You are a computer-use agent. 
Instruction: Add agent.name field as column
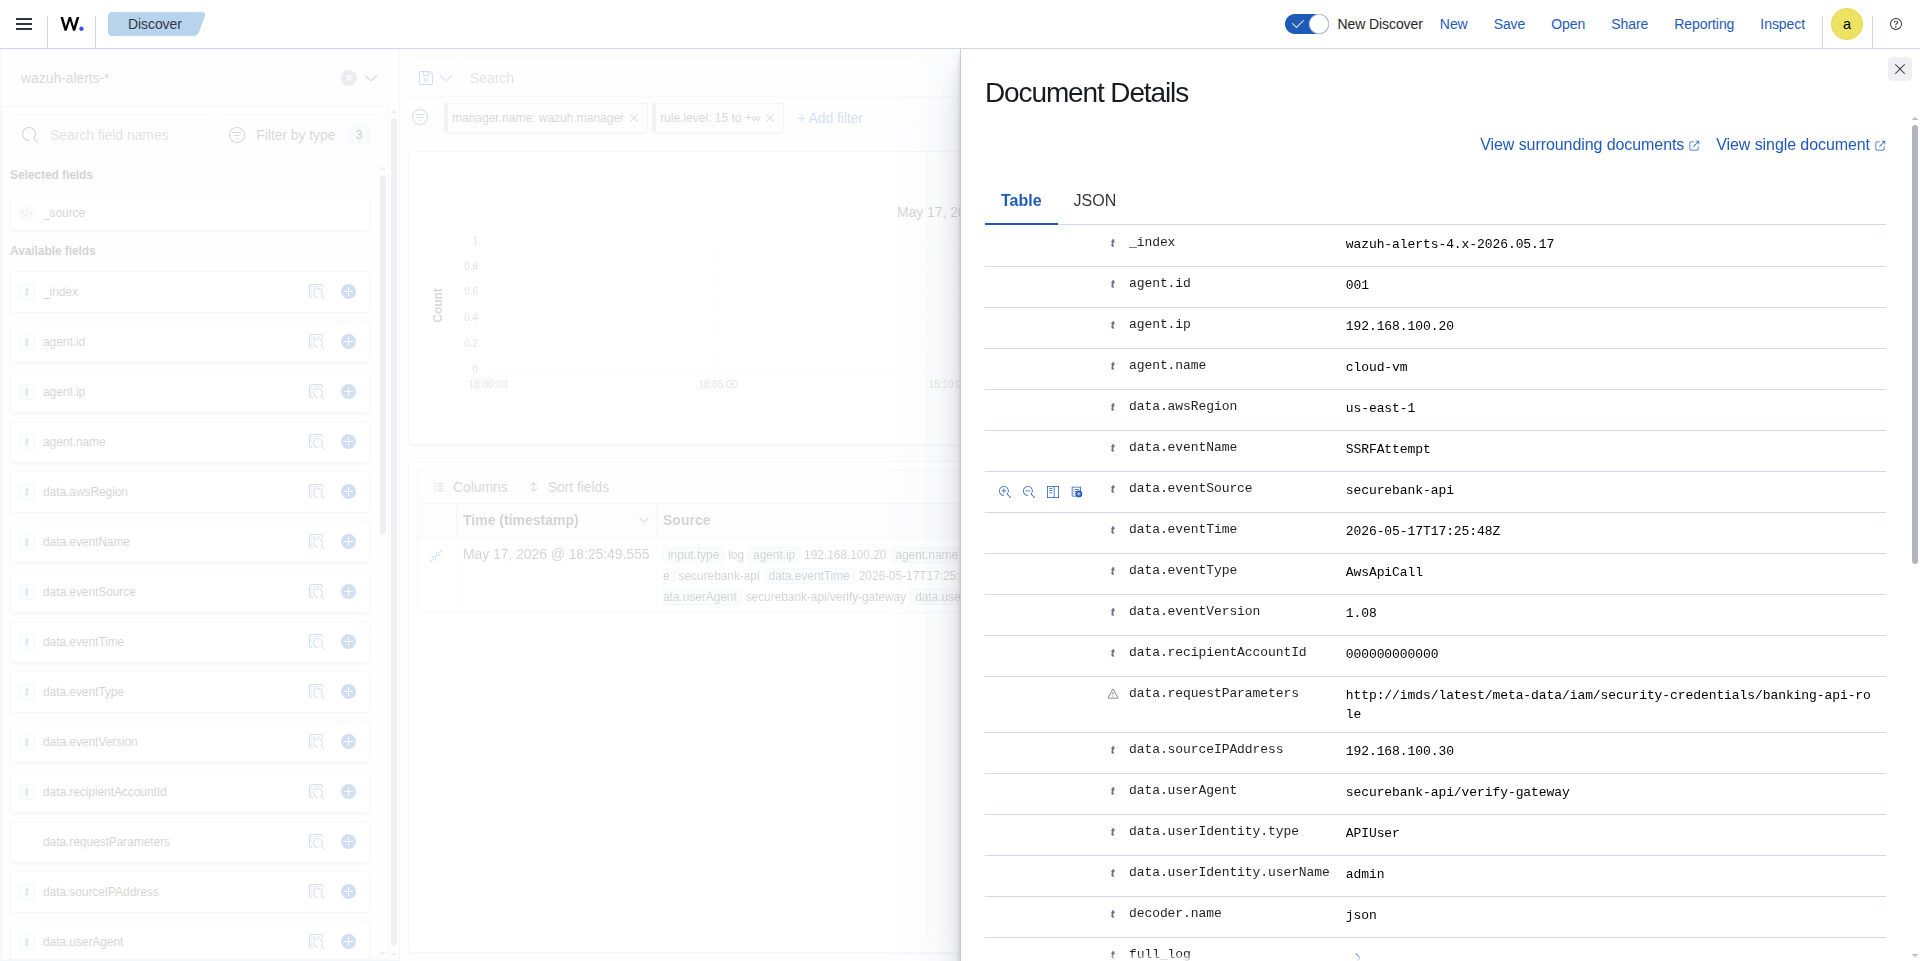click(x=348, y=442)
